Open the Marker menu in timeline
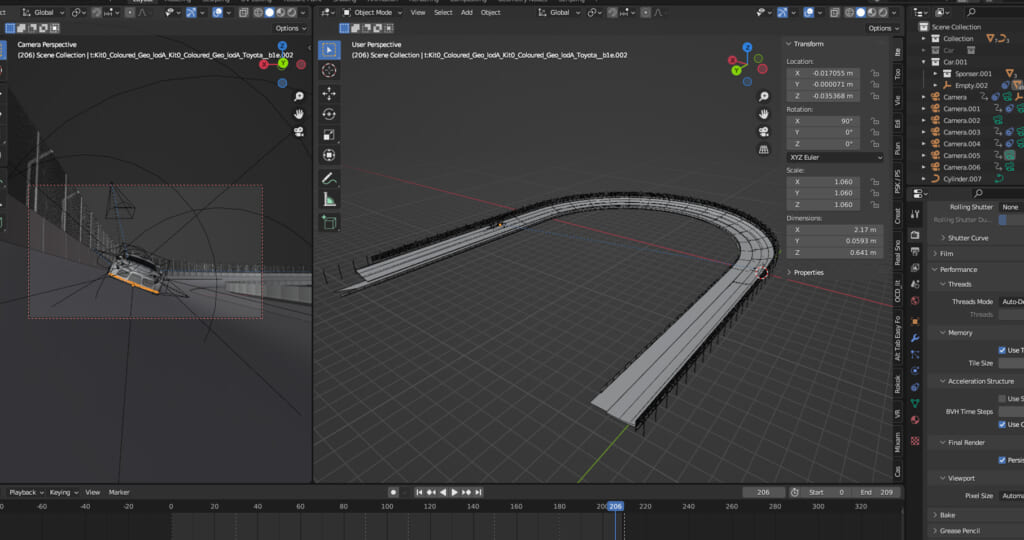 tap(119, 492)
